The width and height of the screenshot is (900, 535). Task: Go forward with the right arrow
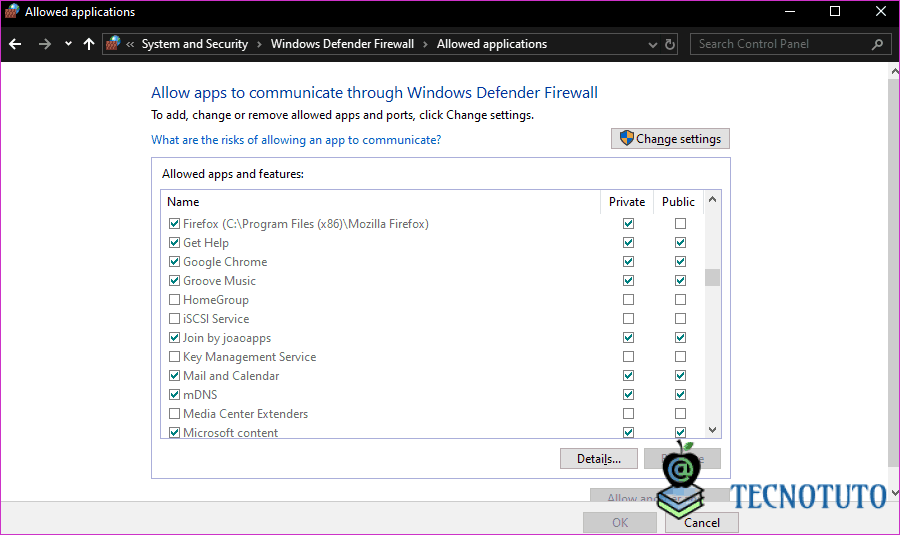click(44, 44)
